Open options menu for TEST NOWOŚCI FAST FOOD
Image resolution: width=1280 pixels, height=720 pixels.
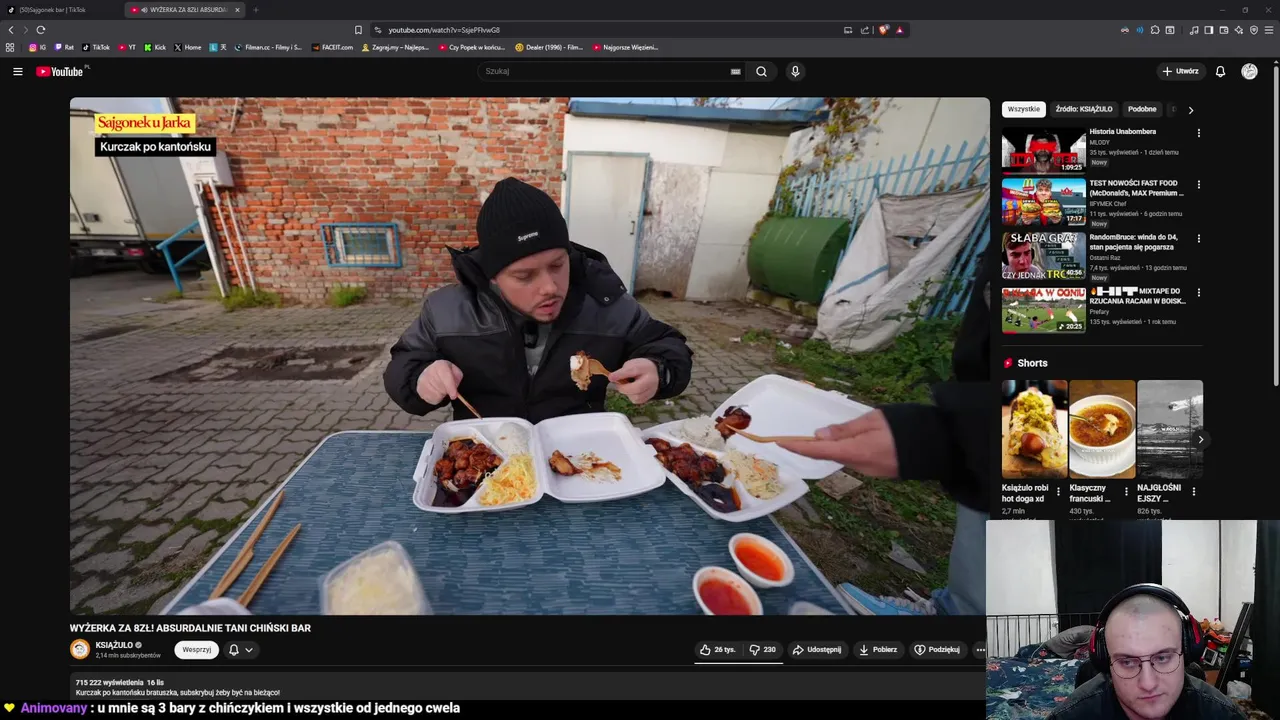click(x=1198, y=185)
